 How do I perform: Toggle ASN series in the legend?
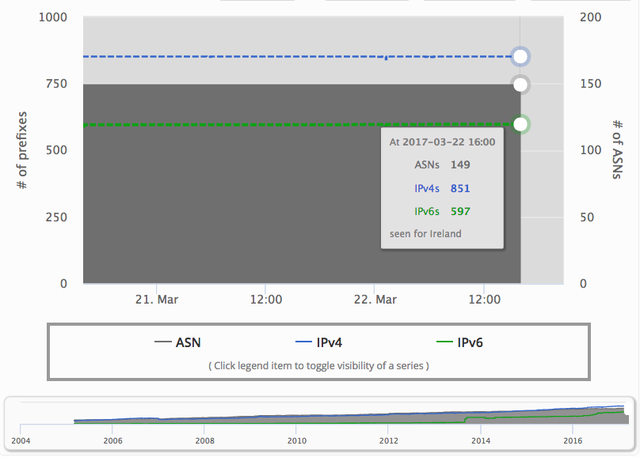[x=178, y=342]
